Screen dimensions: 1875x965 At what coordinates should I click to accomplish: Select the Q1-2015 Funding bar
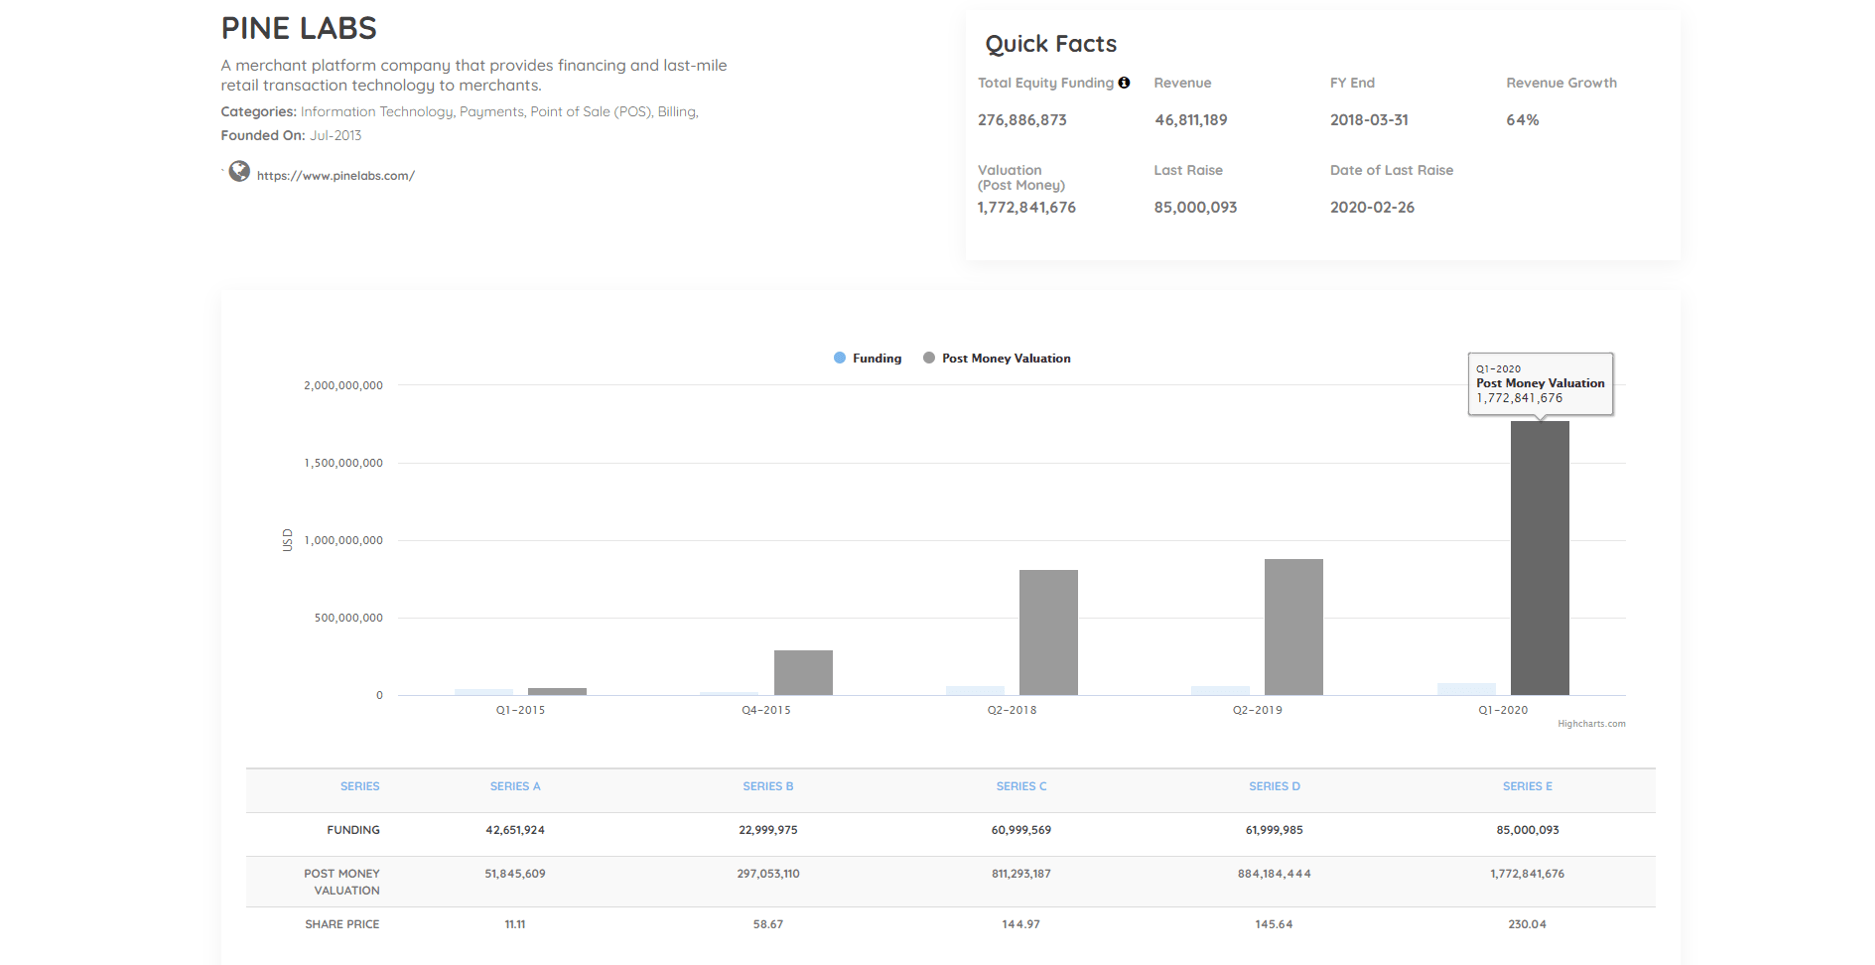coord(484,692)
